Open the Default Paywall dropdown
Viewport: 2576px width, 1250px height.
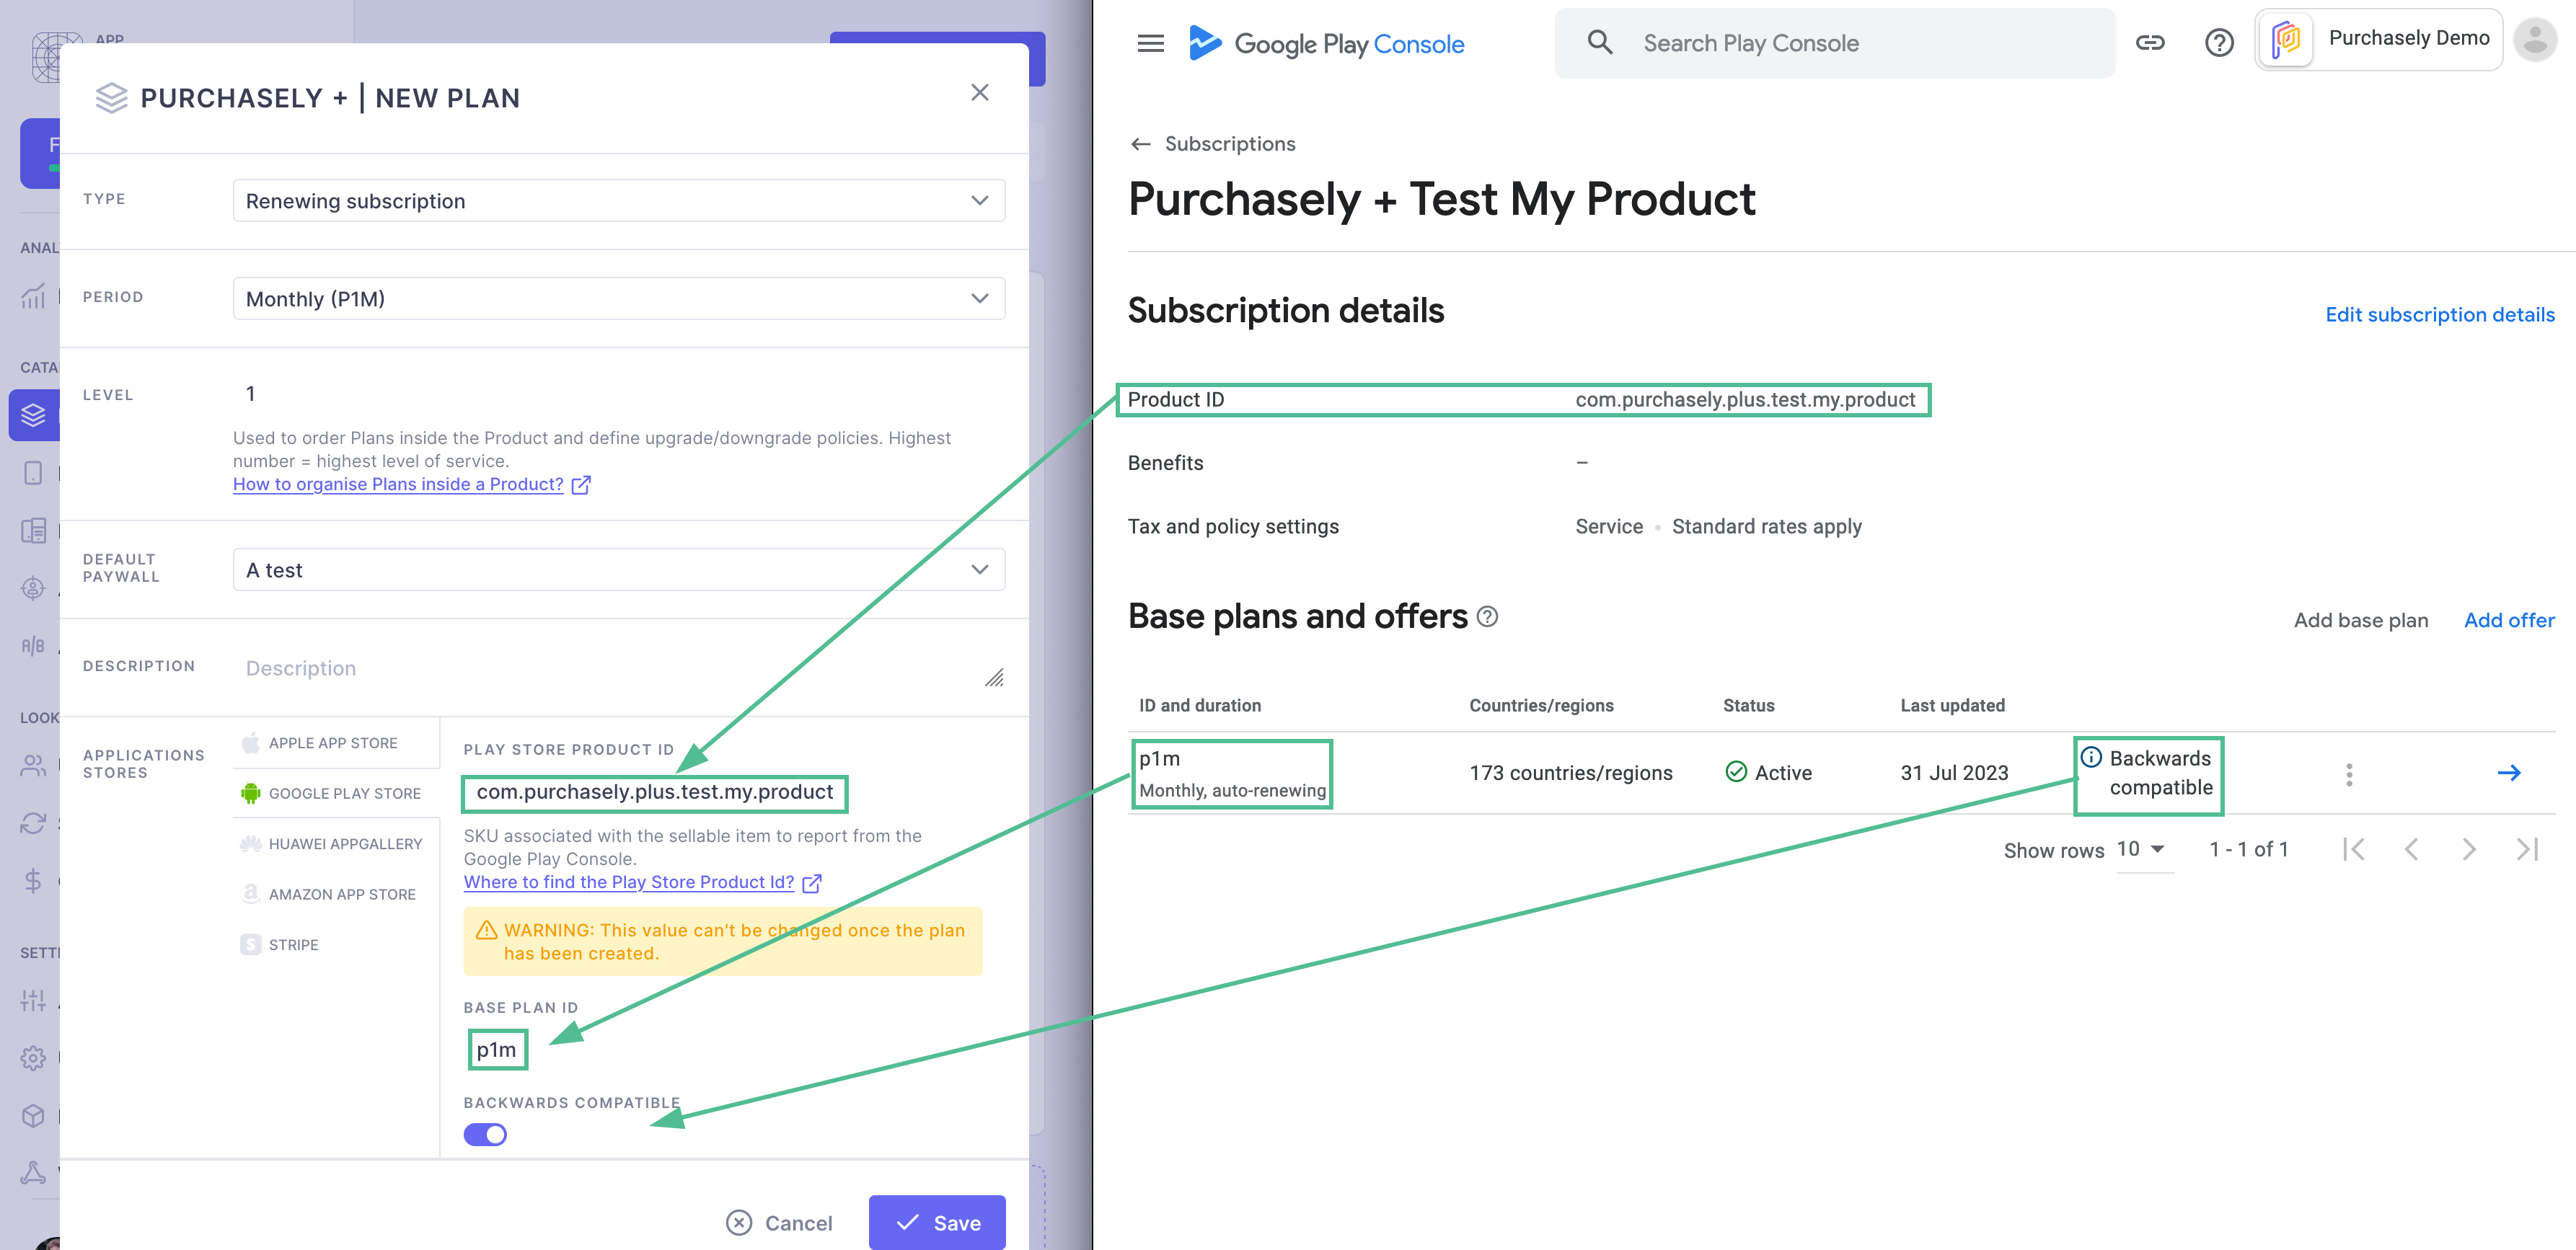[618, 570]
